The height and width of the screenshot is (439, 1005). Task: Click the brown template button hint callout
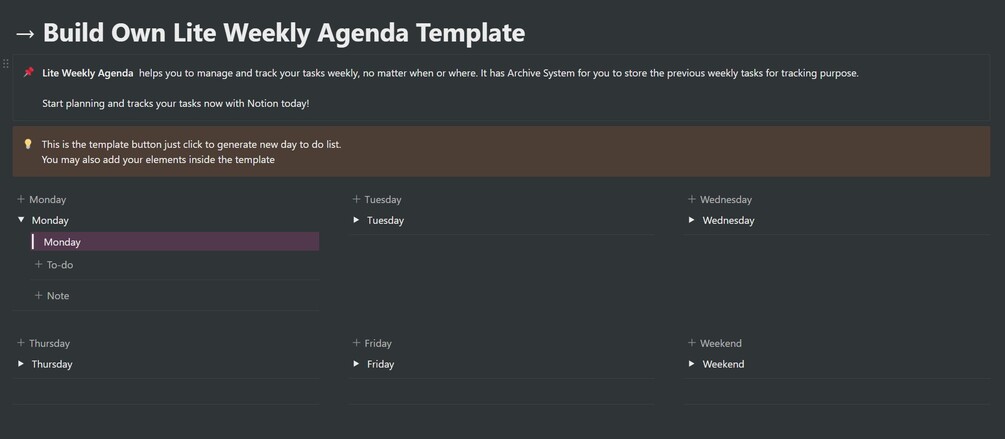click(x=500, y=152)
